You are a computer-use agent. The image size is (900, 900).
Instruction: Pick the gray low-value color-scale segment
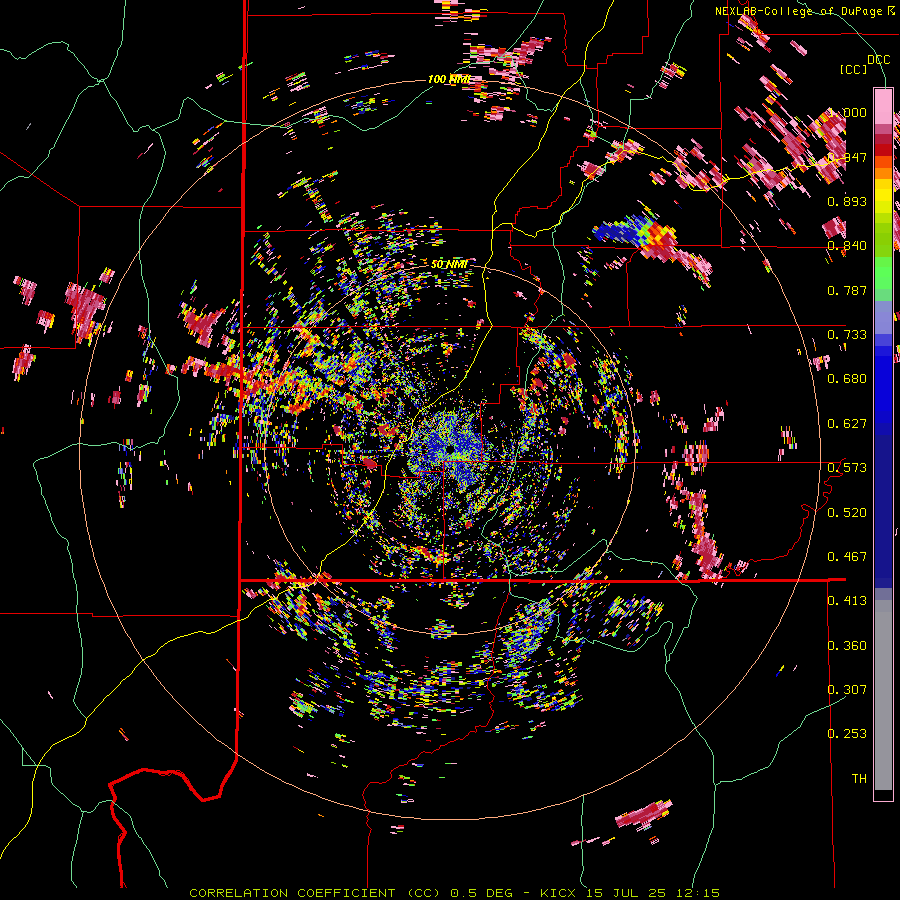coord(883,695)
